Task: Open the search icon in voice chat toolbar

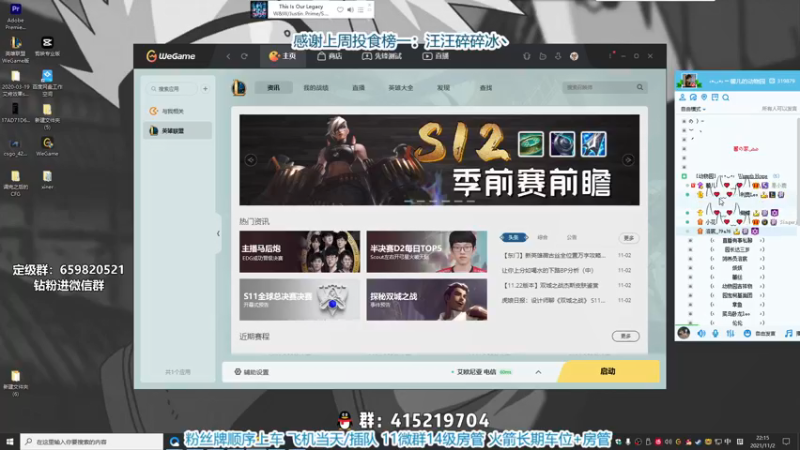Action: point(726,97)
